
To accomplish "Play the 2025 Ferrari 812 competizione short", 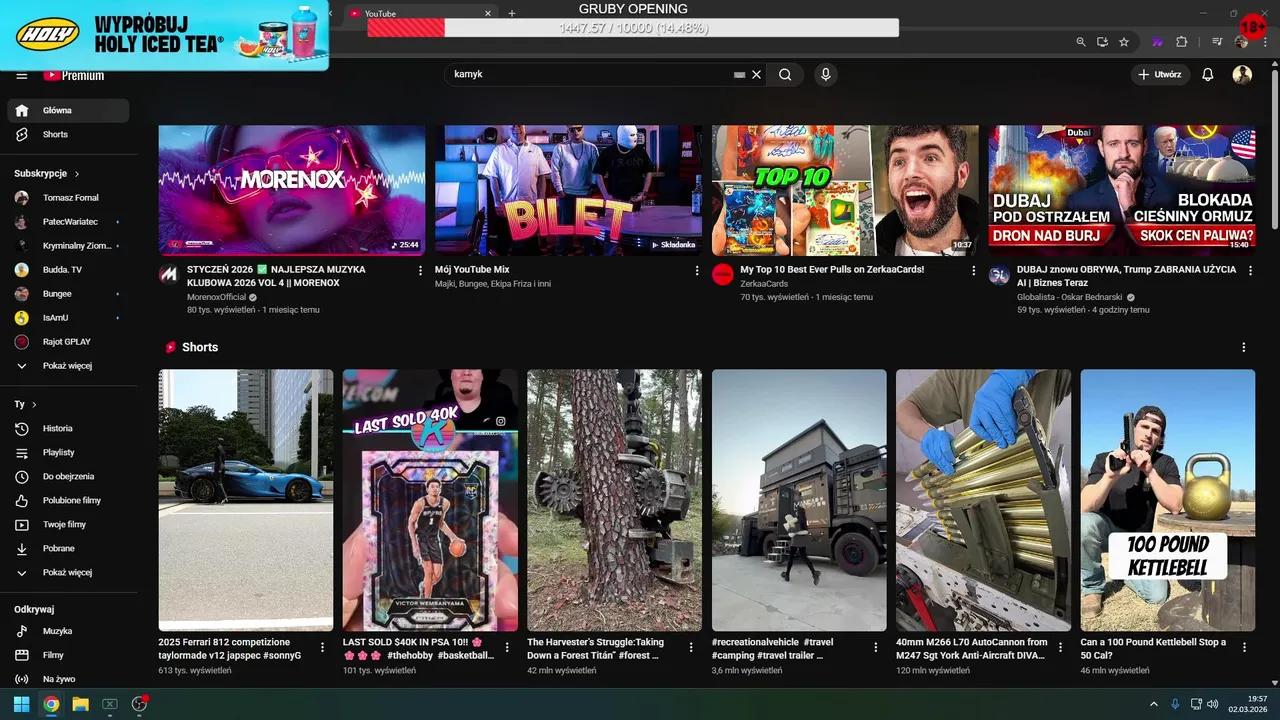I will coord(246,500).
